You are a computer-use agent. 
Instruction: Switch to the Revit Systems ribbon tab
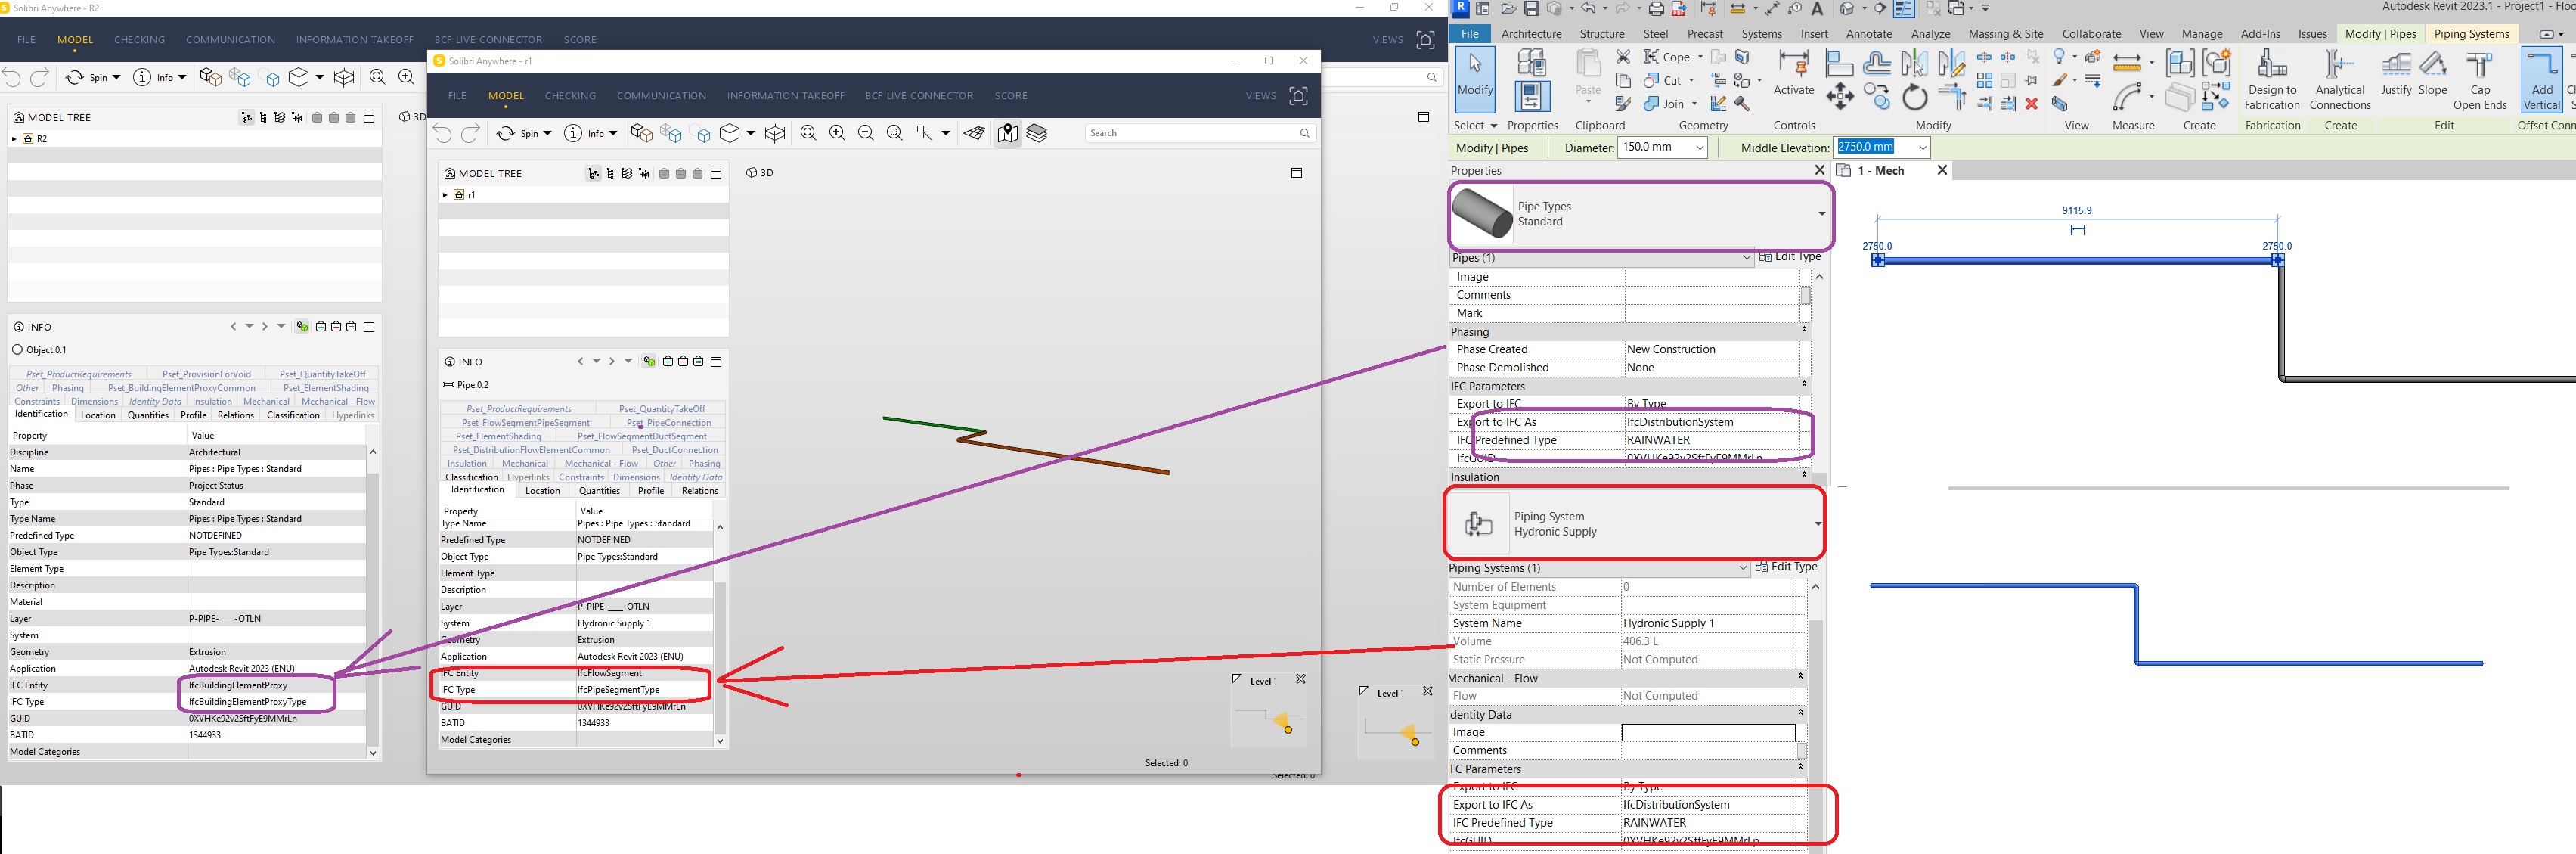[x=1761, y=34]
